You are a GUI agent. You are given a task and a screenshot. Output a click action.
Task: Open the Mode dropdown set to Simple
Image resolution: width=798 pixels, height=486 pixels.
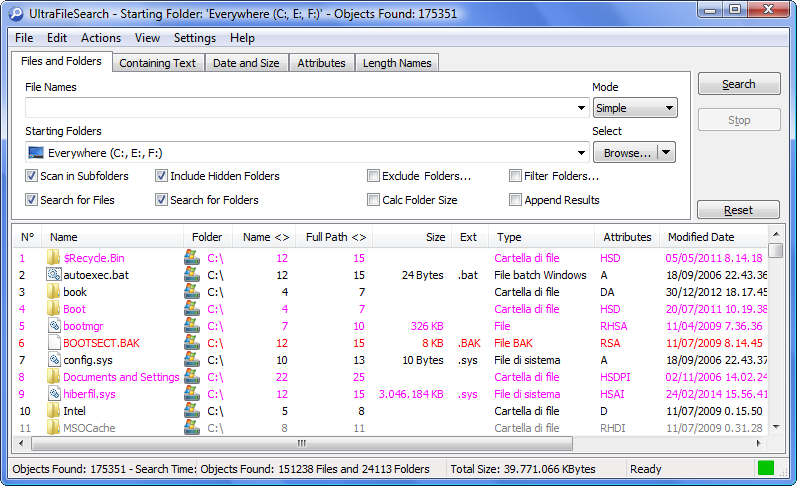(635, 108)
